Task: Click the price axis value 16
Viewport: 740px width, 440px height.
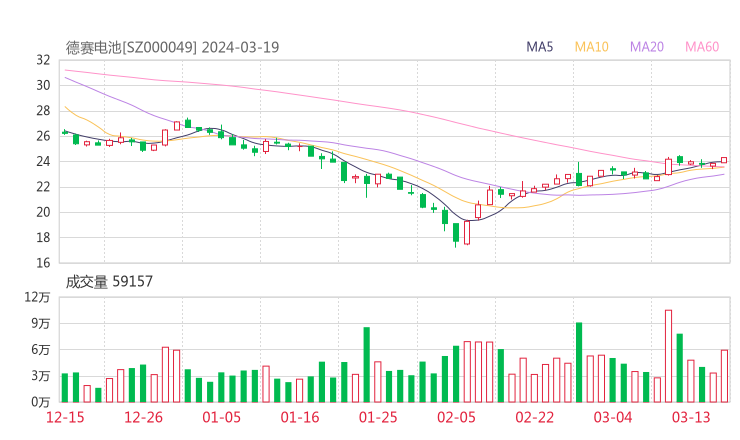Action: pyautogui.click(x=43, y=263)
